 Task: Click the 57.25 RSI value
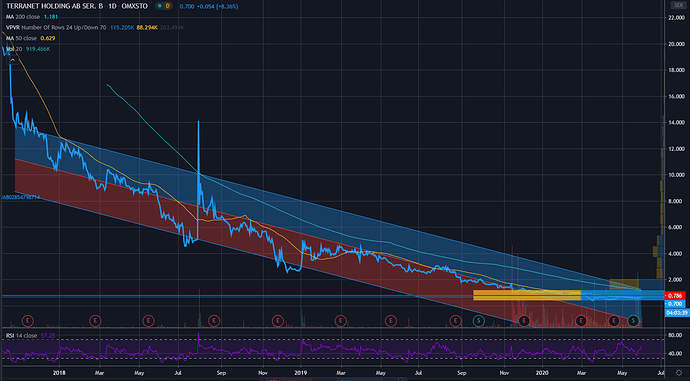point(48,336)
